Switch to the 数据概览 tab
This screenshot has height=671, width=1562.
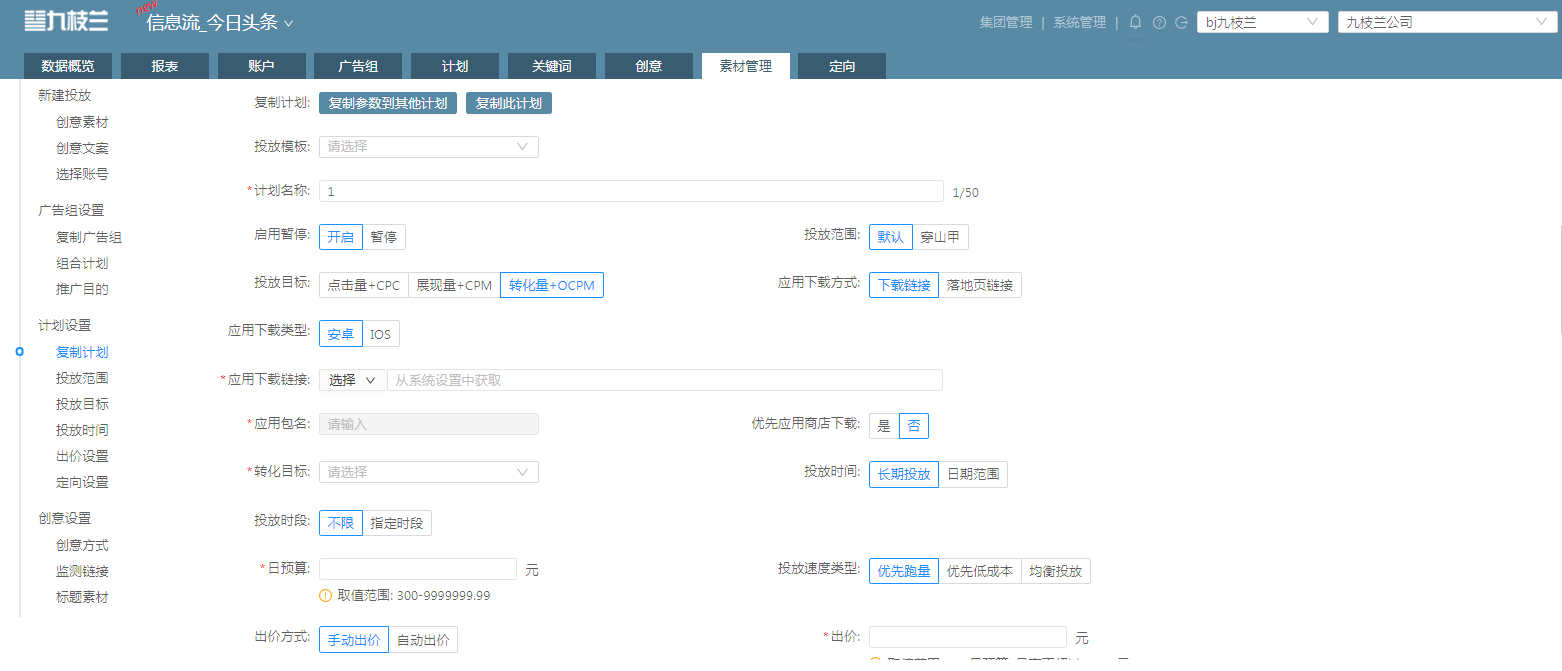[68, 66]
